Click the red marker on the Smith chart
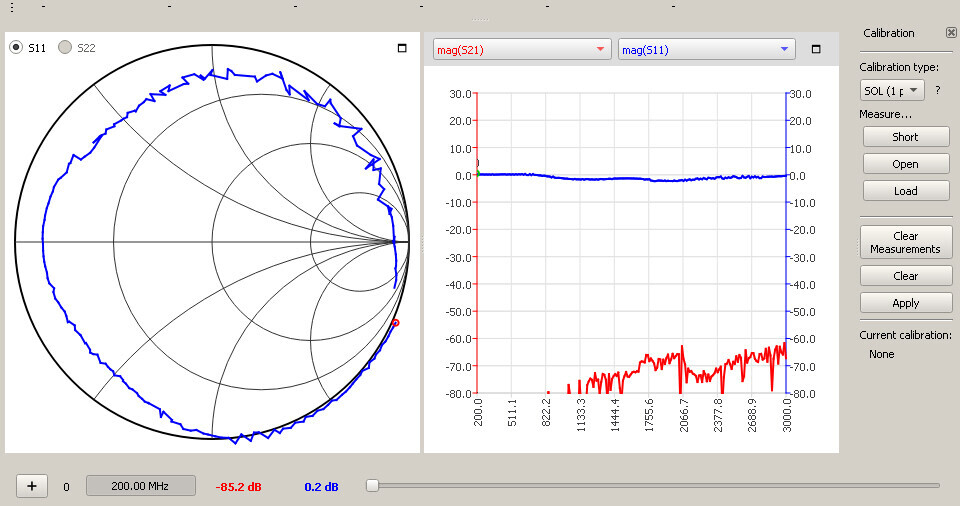This screenshot has width=960, height=506. tap(396, 323)
